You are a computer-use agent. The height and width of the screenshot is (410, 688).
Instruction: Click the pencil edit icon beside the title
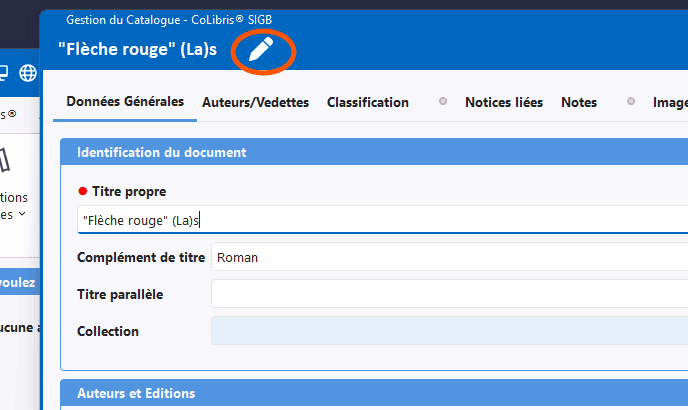click(x=261, y=50)
